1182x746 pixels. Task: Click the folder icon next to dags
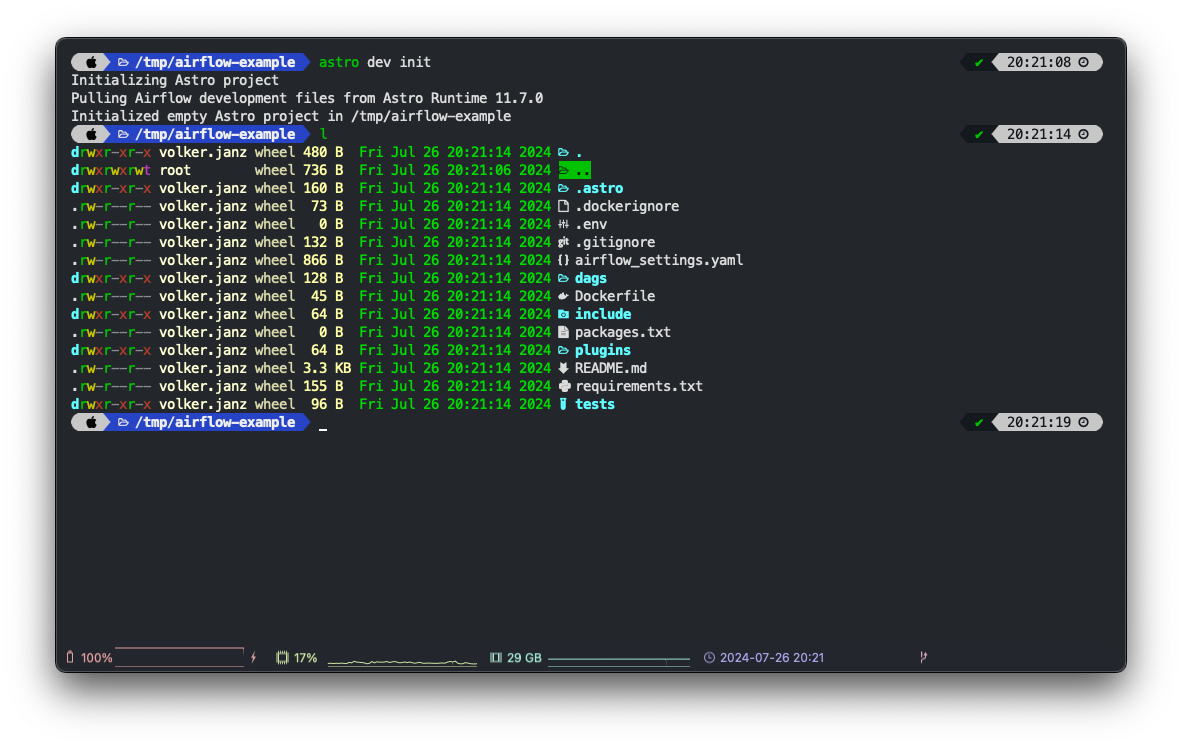coord(564,278)
